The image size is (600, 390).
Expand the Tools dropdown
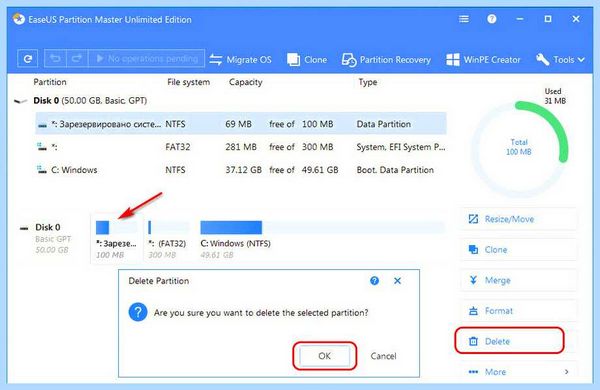tap(560, 60)
